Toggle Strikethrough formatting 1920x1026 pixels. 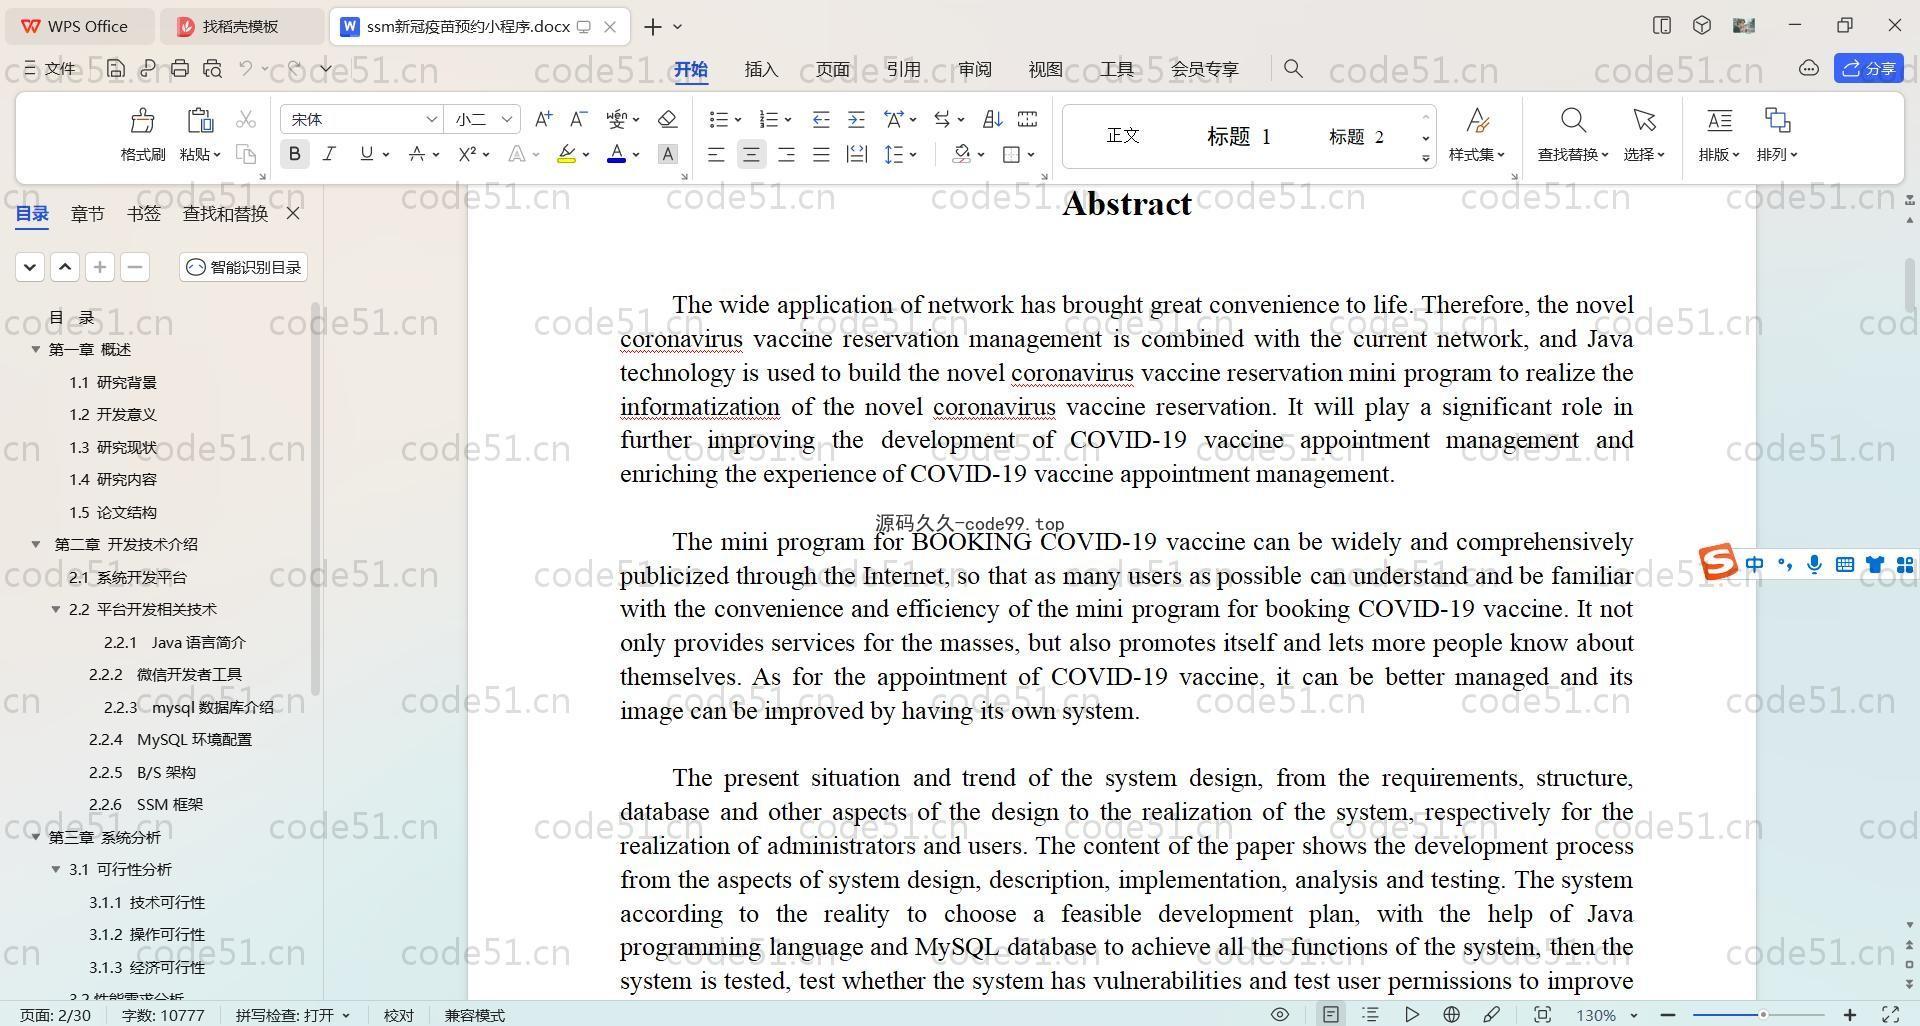tap(417, 154)
